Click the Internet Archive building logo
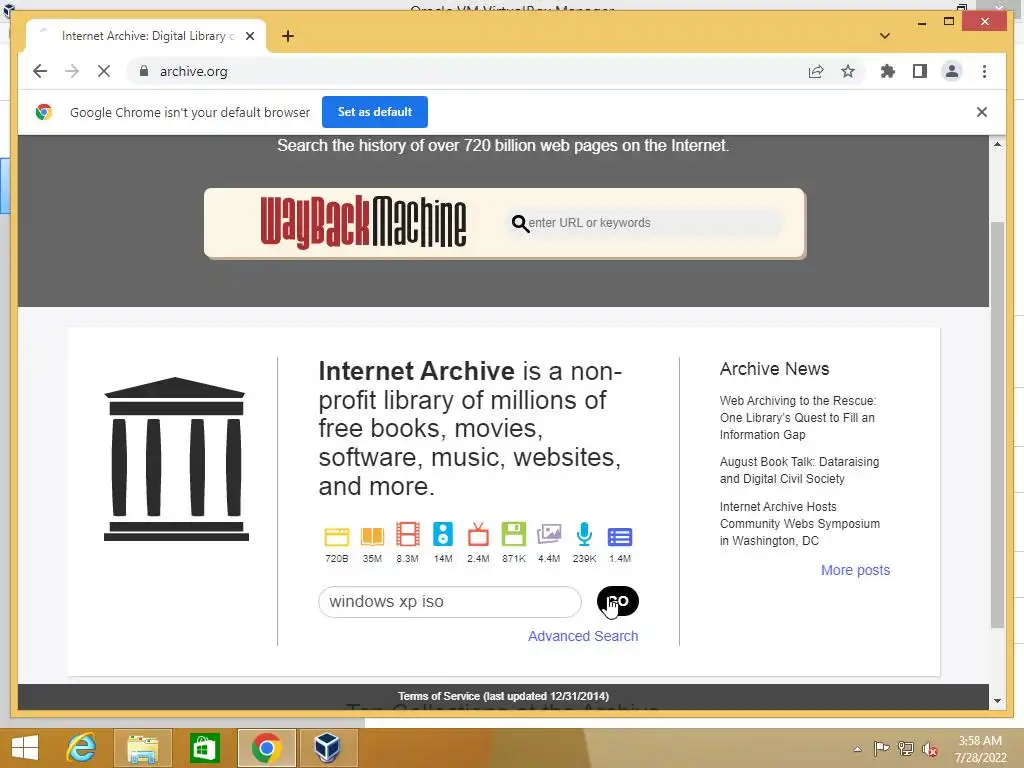 pos(176,459)
